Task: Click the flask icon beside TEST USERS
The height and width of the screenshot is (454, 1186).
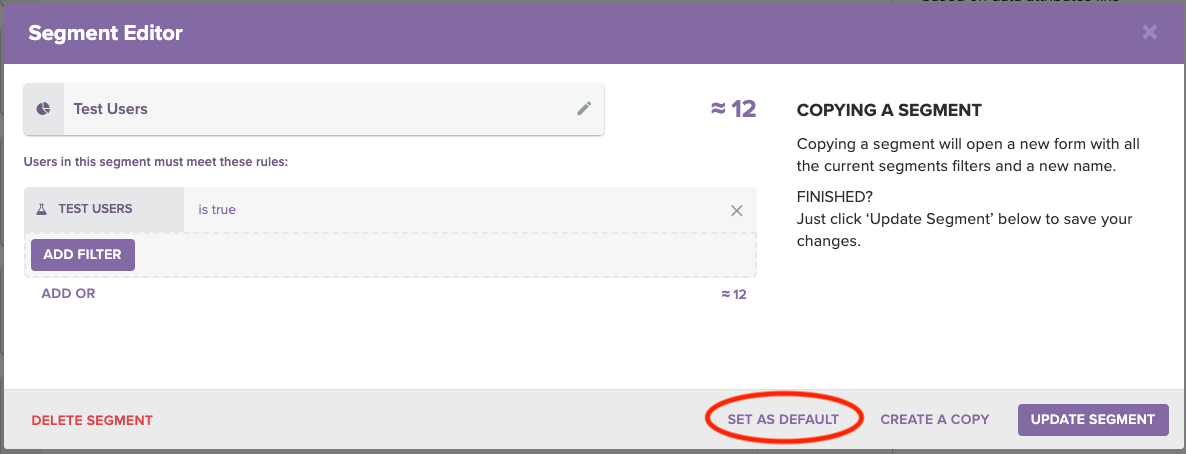Action: click(x=42, y=209)
